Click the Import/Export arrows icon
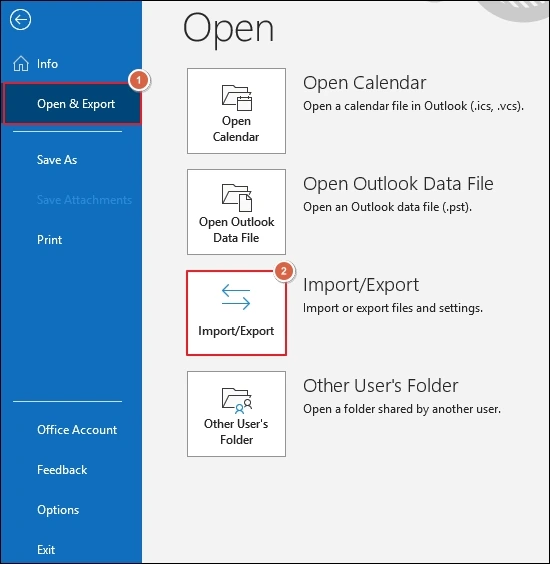The width and height of the screenshot is (550, 564). (x=236, y=297)
